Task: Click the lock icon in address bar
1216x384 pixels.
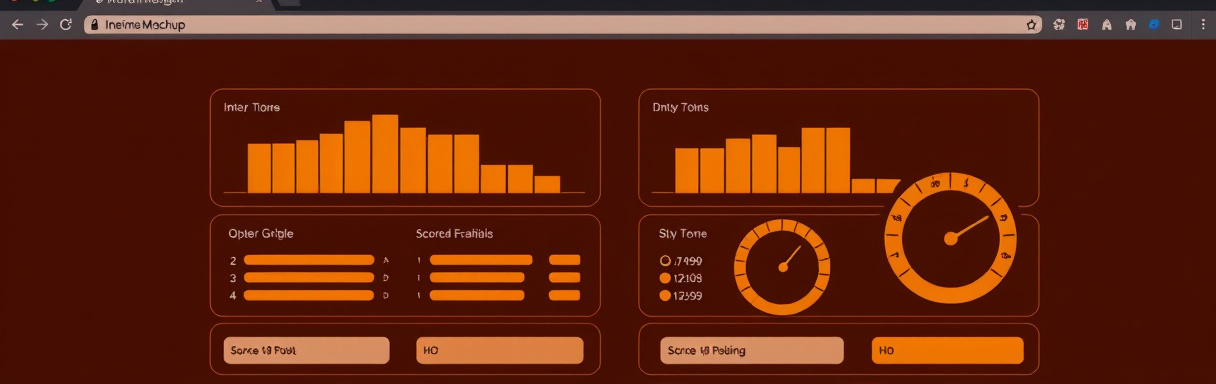Action: pyautogui.click(x=94, y=25)
